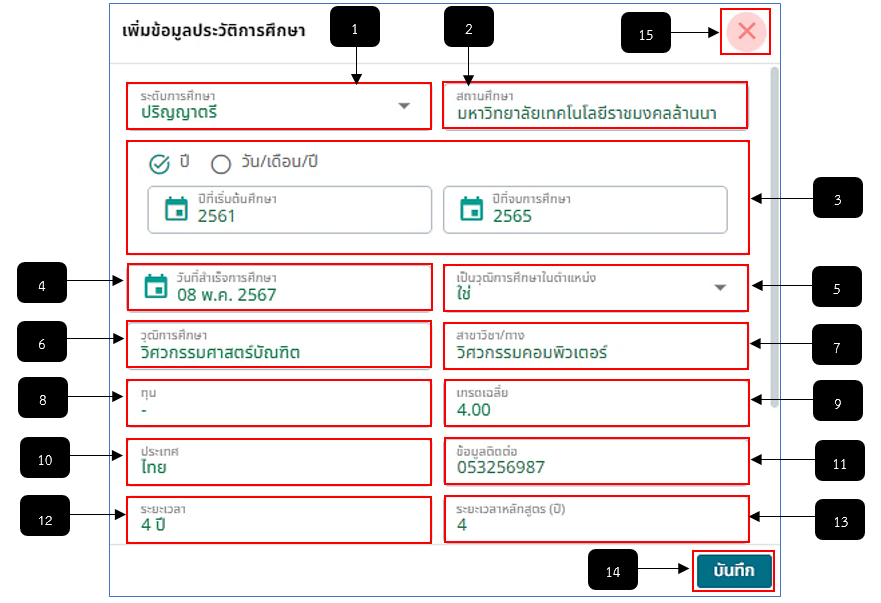Select the ปี radio option
This screenshot has height=603, width=881.
[x=160, y=164]
